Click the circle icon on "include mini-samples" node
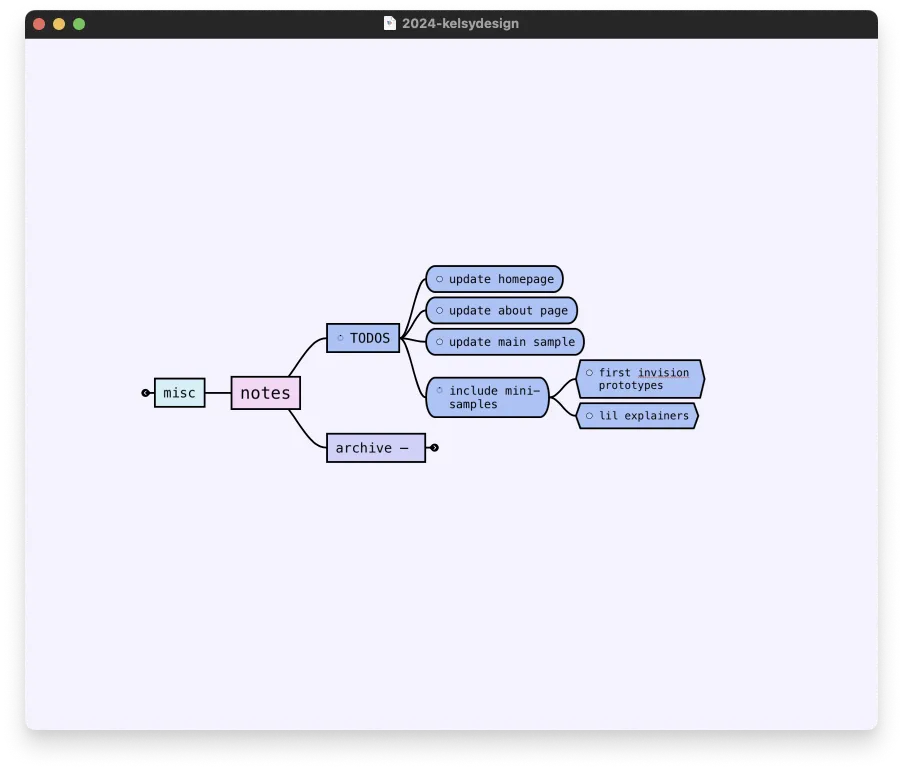The image size is (903, 770). (x=438, y=389)
